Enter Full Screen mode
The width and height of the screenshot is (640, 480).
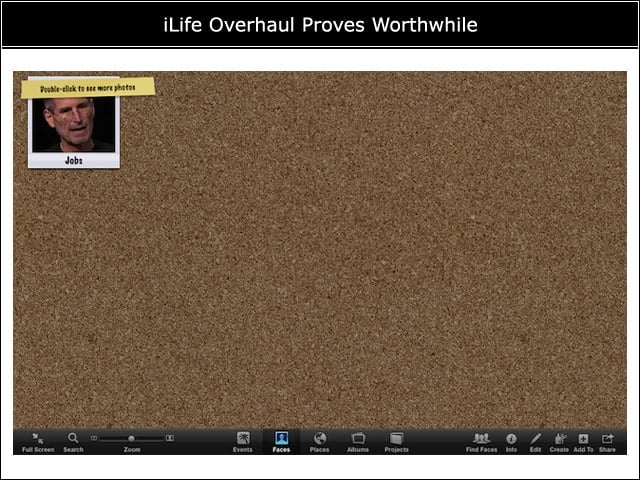coord(38,442)
